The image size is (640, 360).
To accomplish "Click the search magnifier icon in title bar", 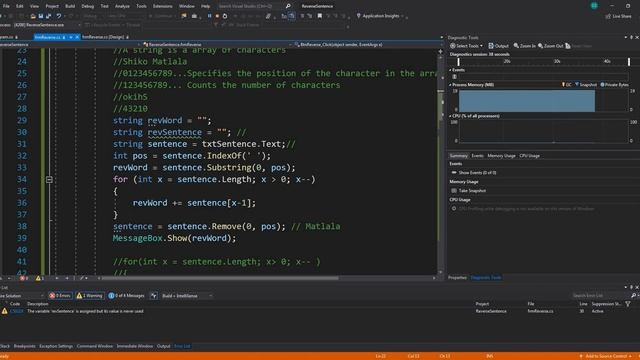I will tap(288, 6).
